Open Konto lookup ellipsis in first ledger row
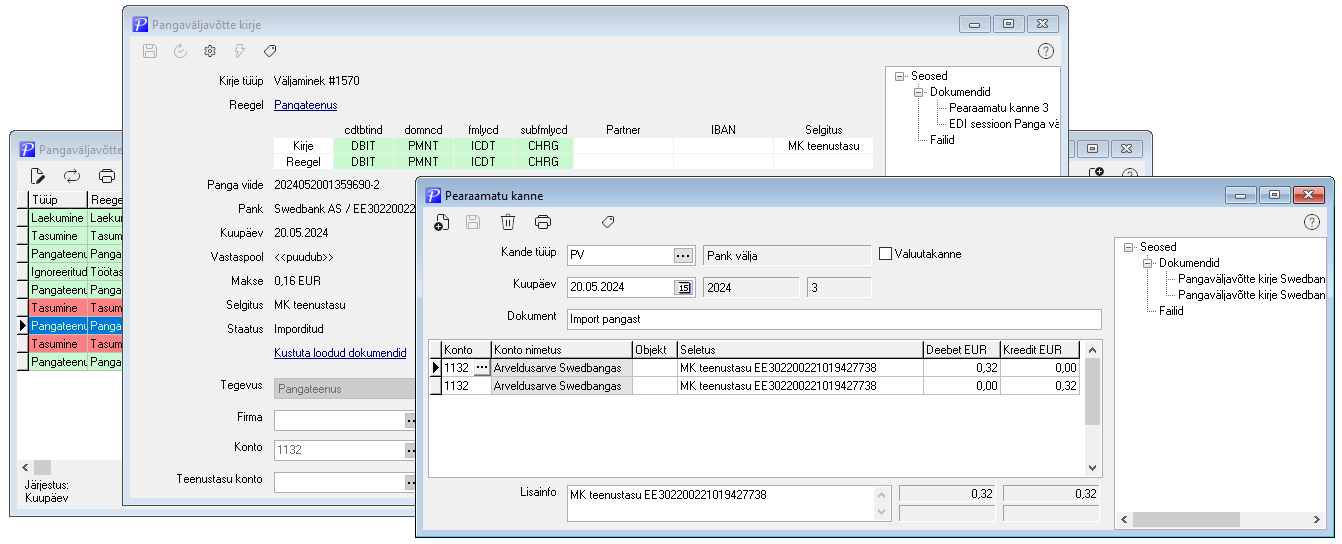The image size is (1342, 544). (482, 368)
